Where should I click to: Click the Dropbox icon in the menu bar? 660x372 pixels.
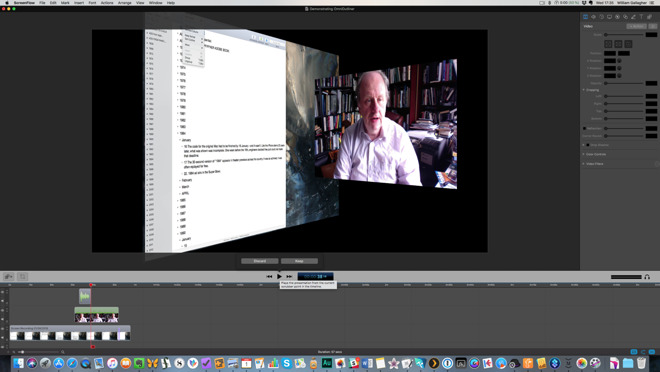pyautogui.click(x=584, y=3)
